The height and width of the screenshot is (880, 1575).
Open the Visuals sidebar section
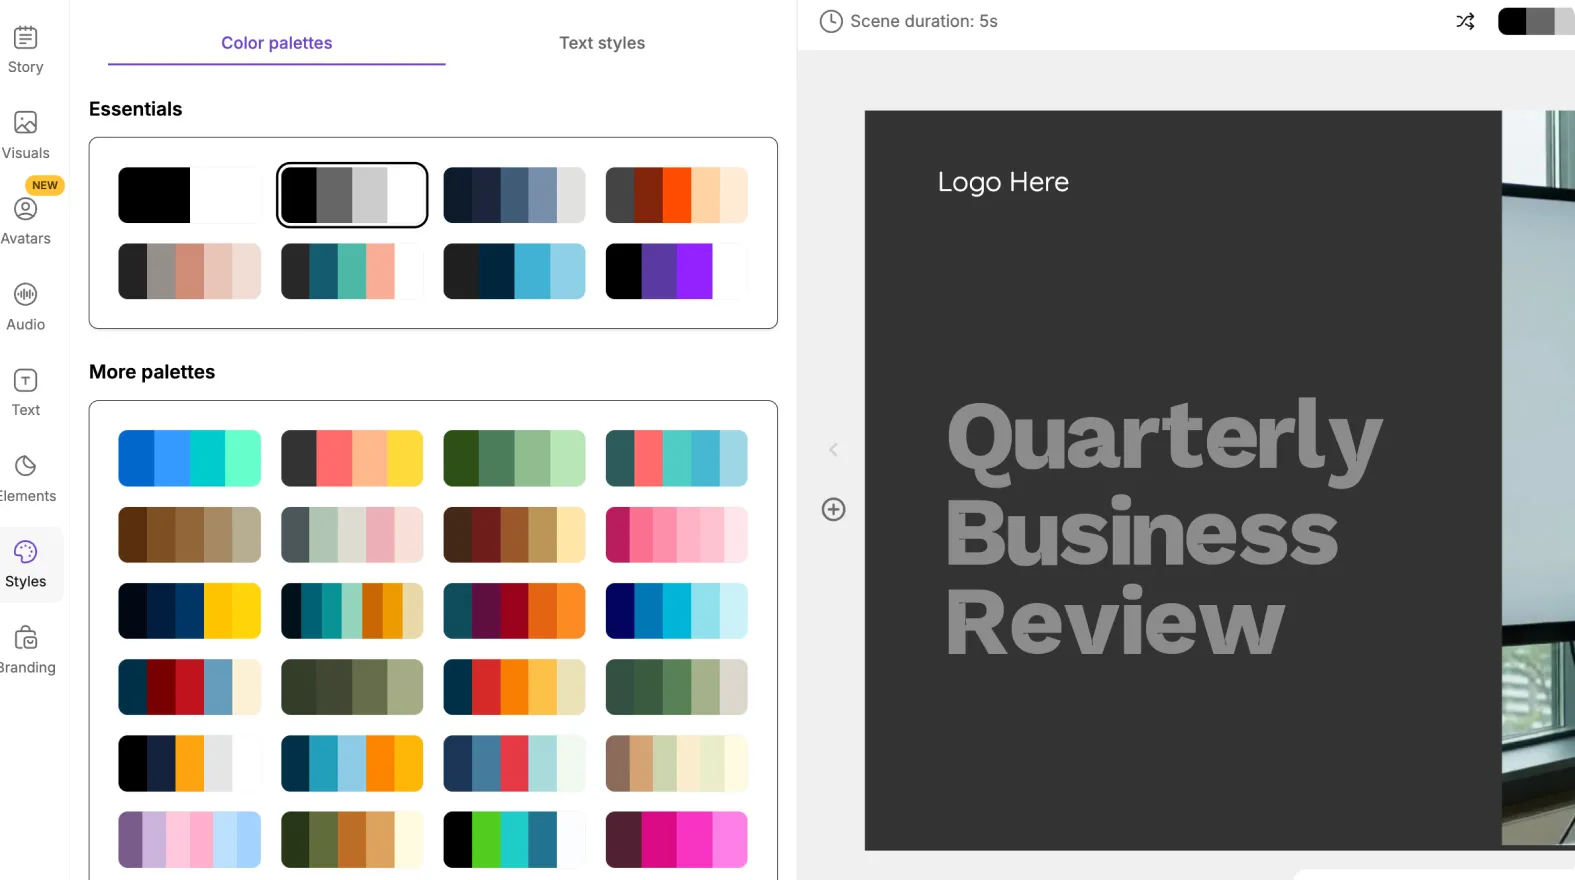pos(26,136)
